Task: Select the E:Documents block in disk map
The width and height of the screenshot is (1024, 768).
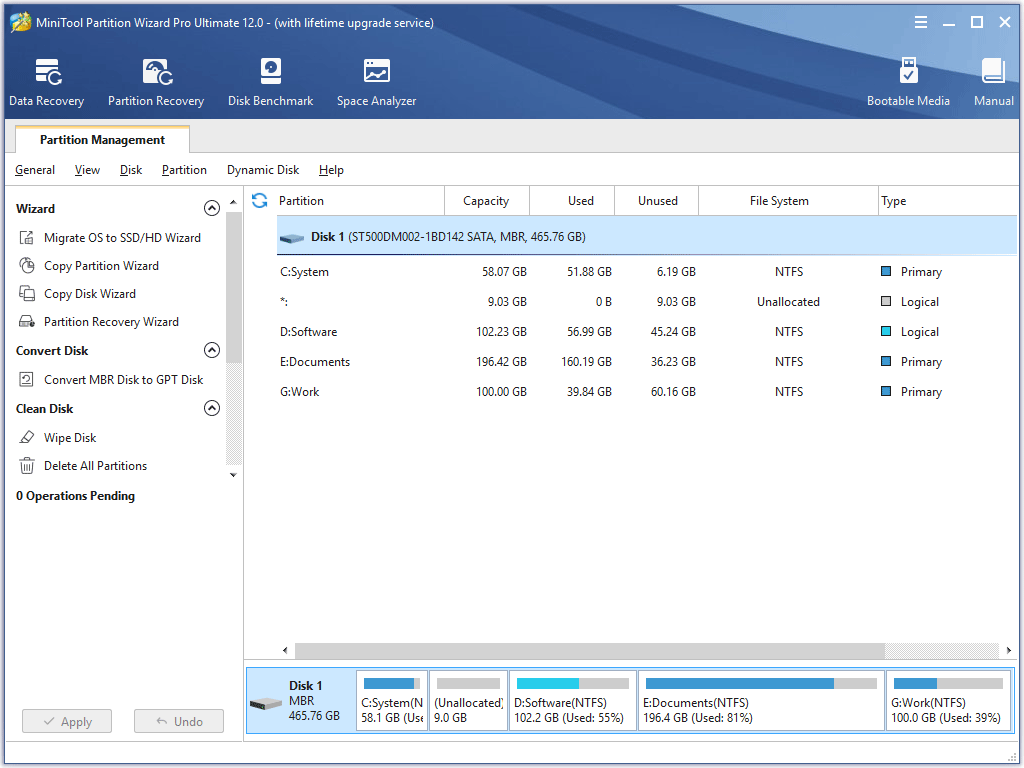Action: click(x=761, y=701)
